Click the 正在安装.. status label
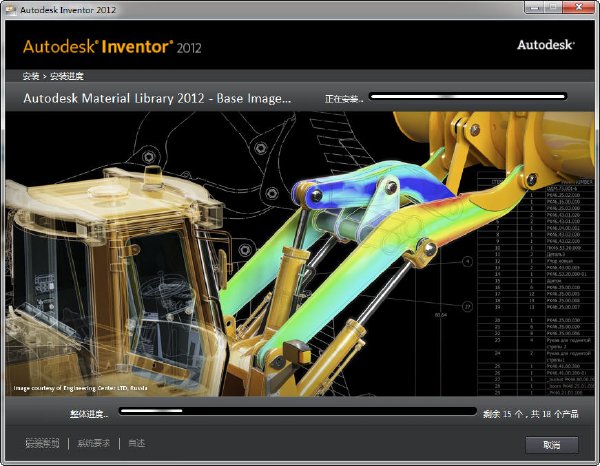Screen dimensions: 600x466 tap(344, 99)
